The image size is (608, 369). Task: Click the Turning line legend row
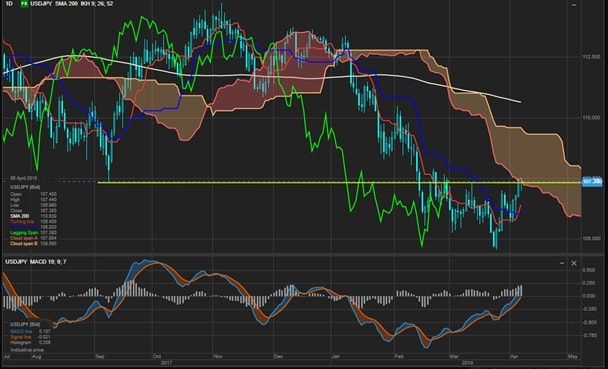pyautogui.click(x=33, y=222)
